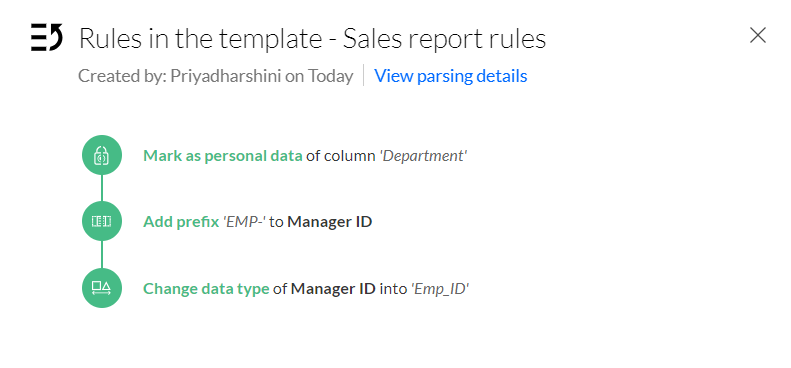Viewport: 791px width, 368px height.
Task: Click the Mark as personal data lock icon
Action: (102, 155)
